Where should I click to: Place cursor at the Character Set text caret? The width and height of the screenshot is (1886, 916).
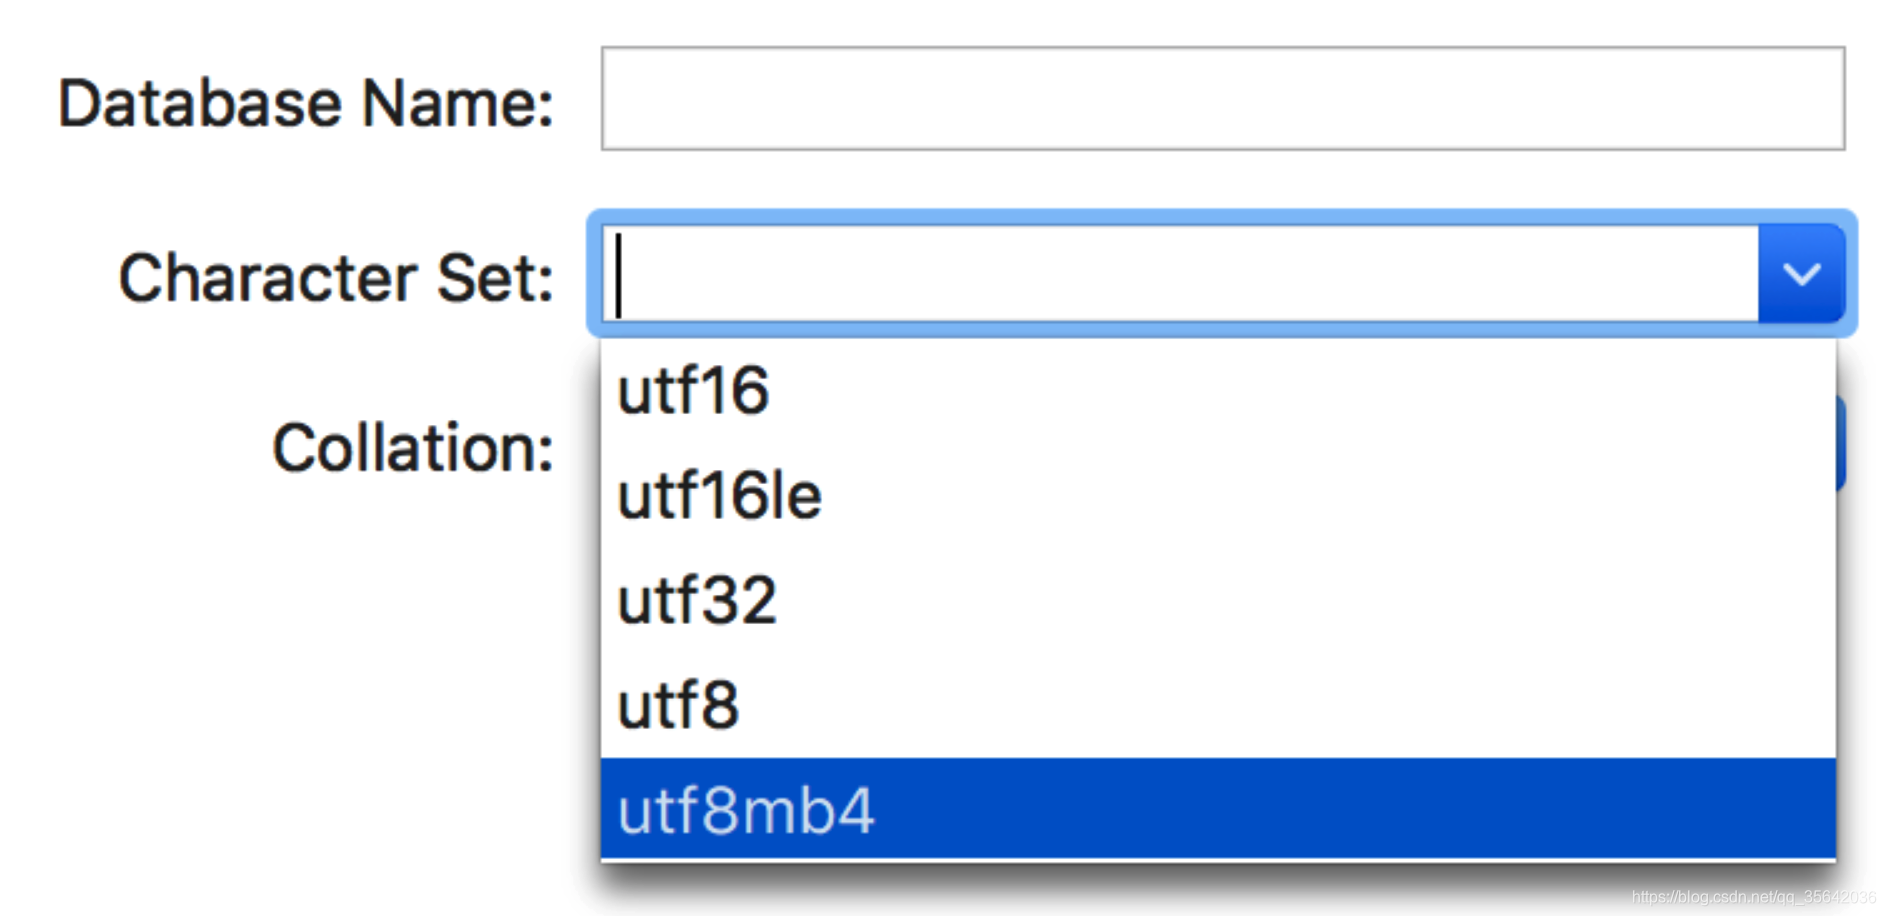[621, 275]
